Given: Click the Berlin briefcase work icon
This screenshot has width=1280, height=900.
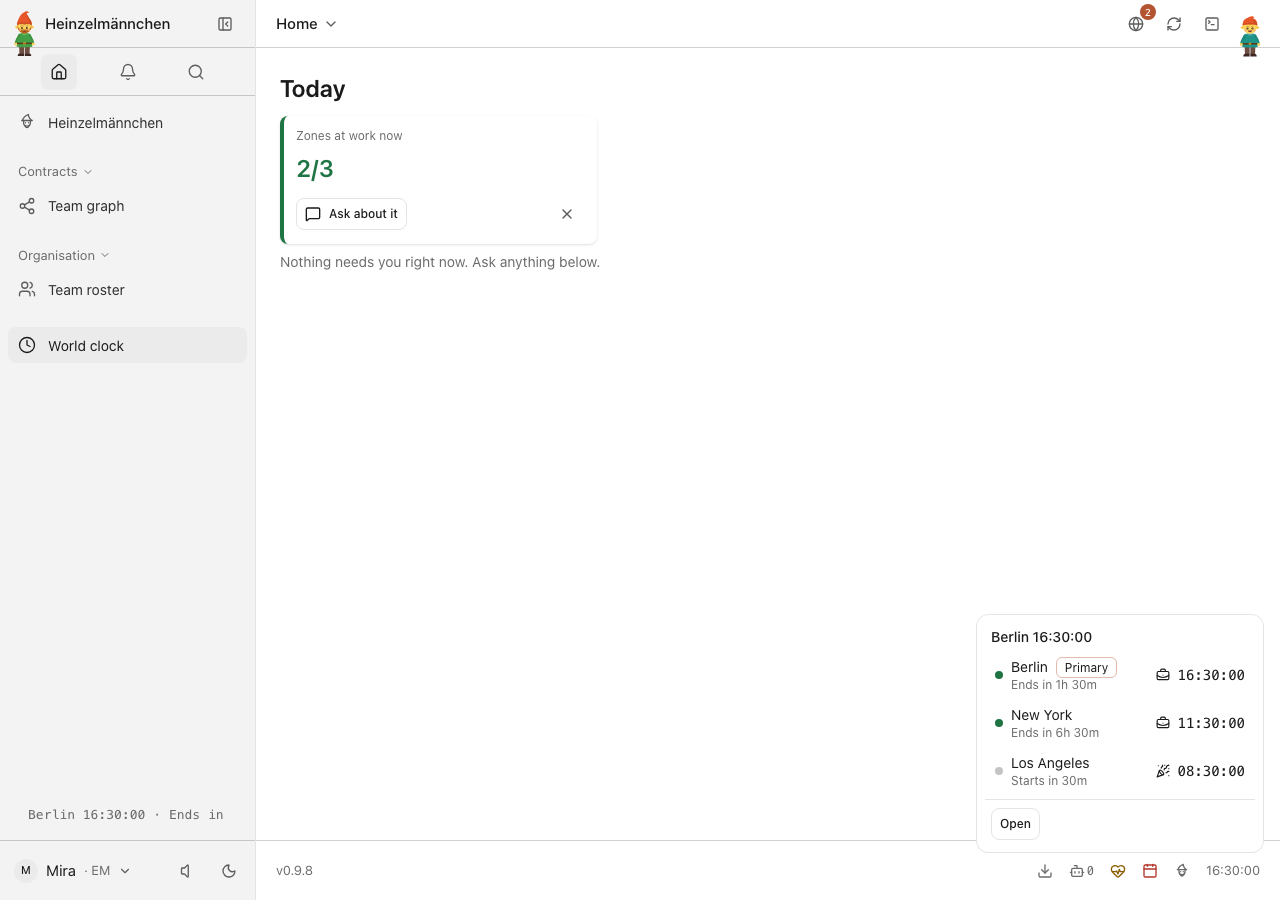Looking at the screenshot, I should pyautogui.click(x=1163, y=675).
